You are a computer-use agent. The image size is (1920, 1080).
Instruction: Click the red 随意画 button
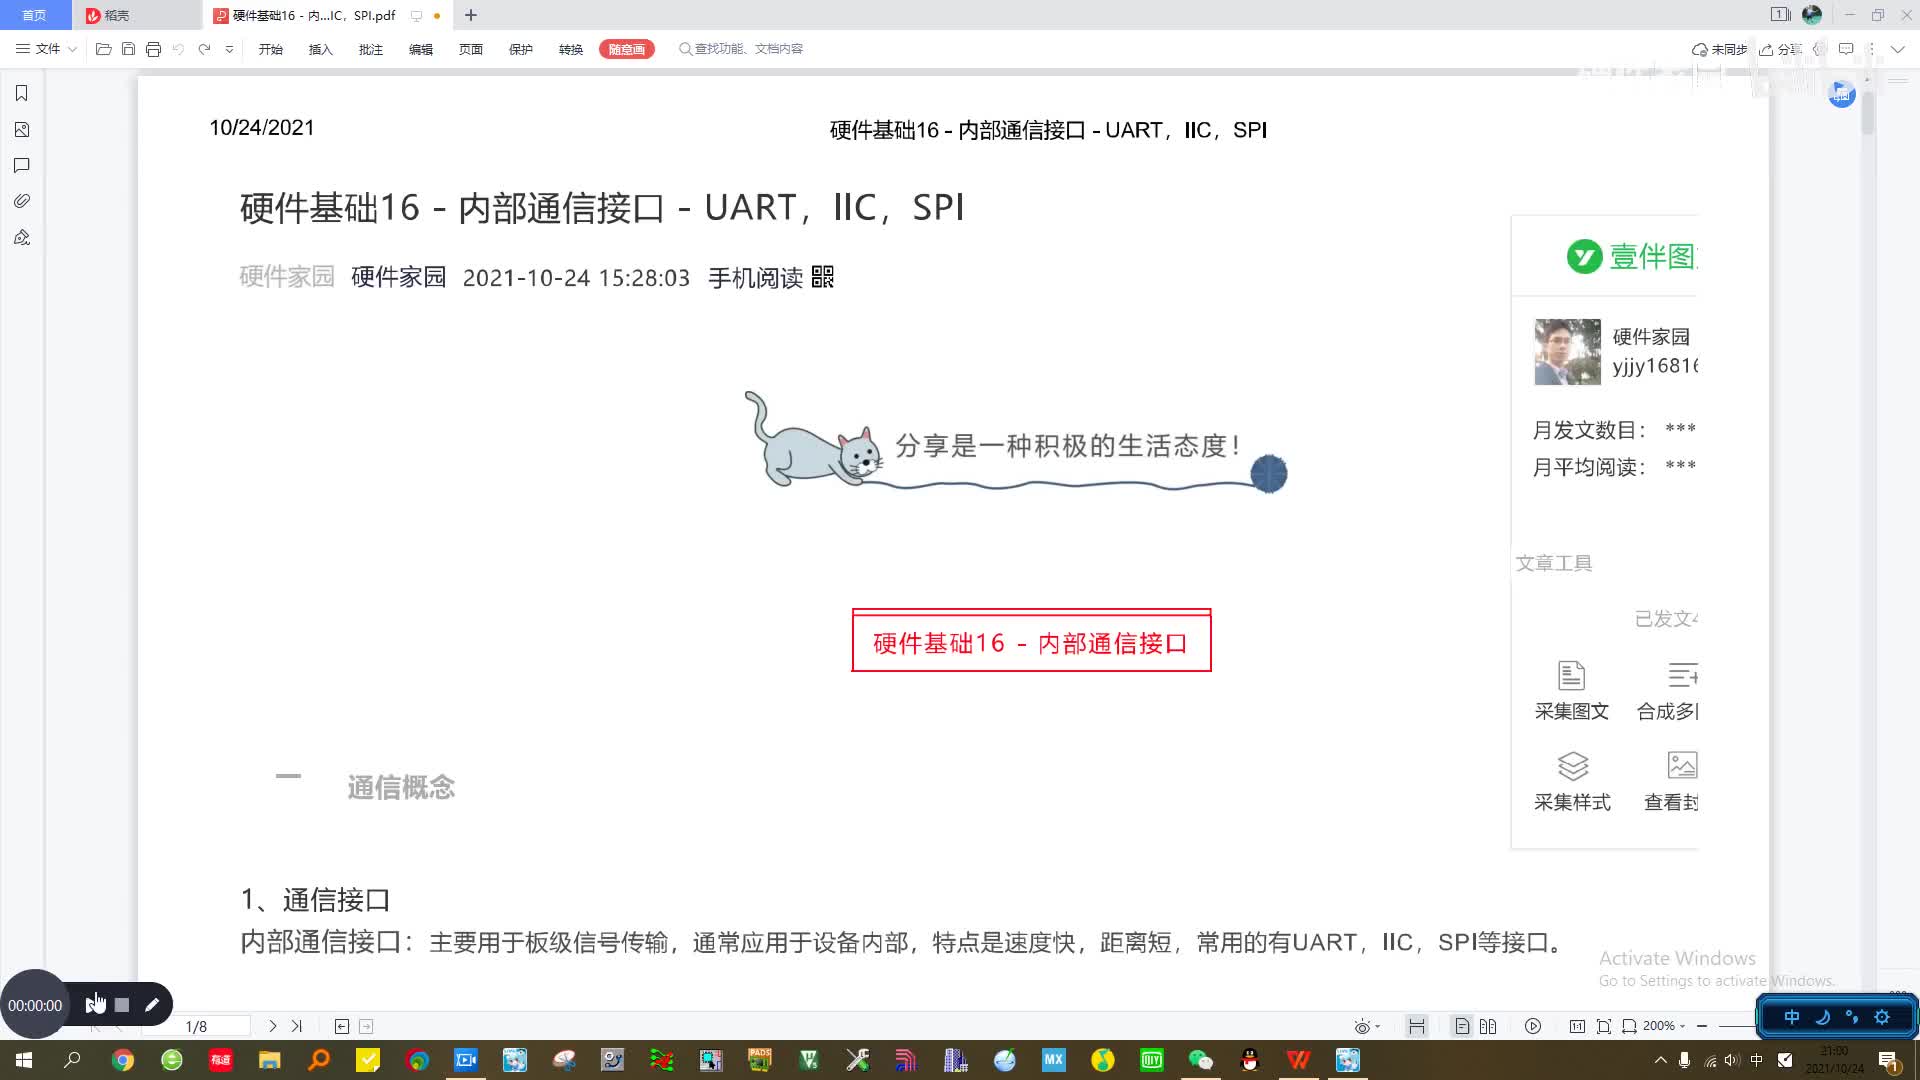(627, 49)
